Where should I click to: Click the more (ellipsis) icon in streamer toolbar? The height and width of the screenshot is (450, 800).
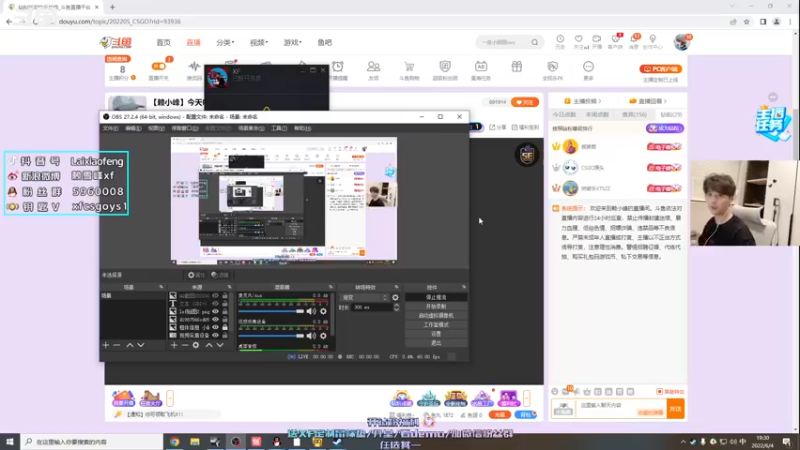click(588, 67)
